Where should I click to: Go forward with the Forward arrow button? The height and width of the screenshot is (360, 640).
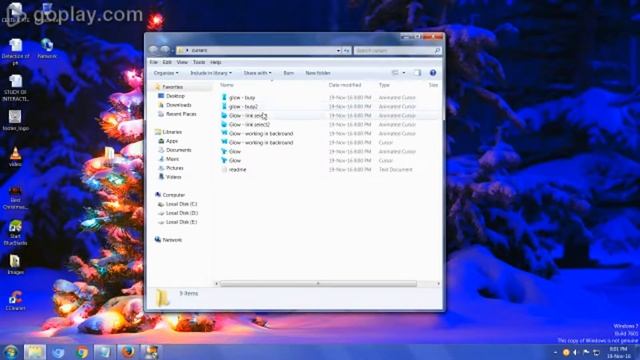coord(165,50)
